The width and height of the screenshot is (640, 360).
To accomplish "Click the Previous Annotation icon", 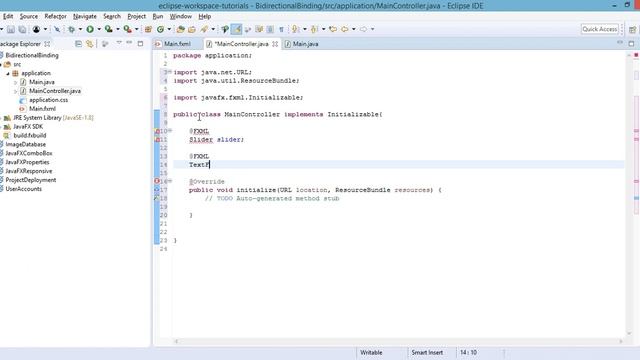I will [314, 29].
